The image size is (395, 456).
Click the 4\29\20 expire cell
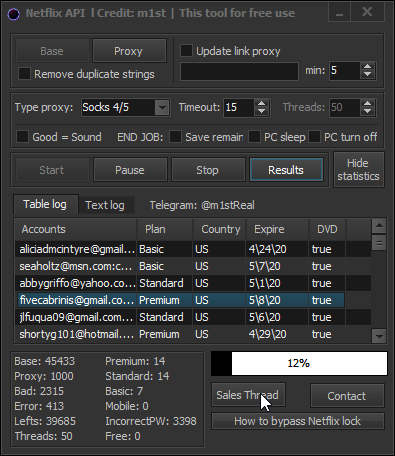277,334
